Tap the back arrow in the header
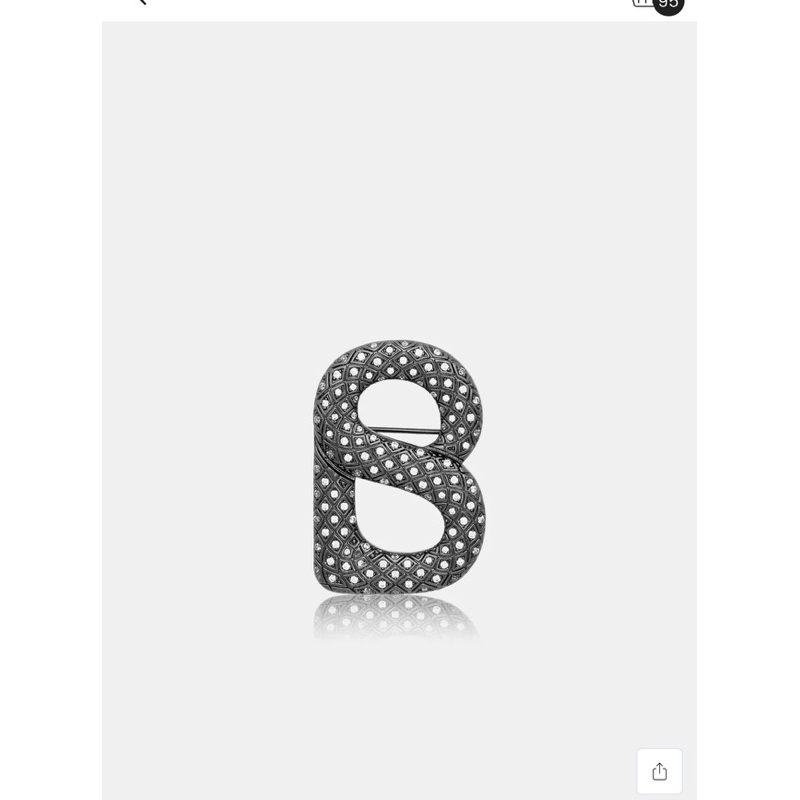This screenshot has width=800, height=800. click(143, 2)
